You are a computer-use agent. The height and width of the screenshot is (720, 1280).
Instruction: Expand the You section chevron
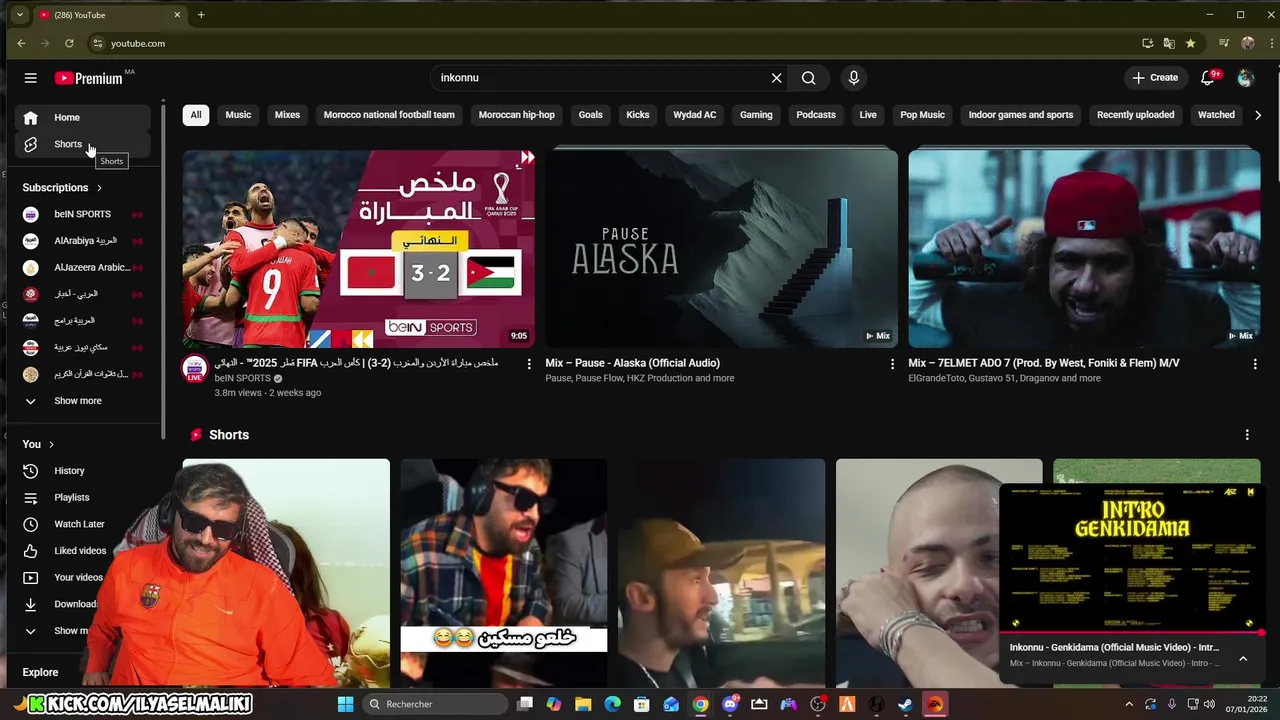tap(51, 444)
